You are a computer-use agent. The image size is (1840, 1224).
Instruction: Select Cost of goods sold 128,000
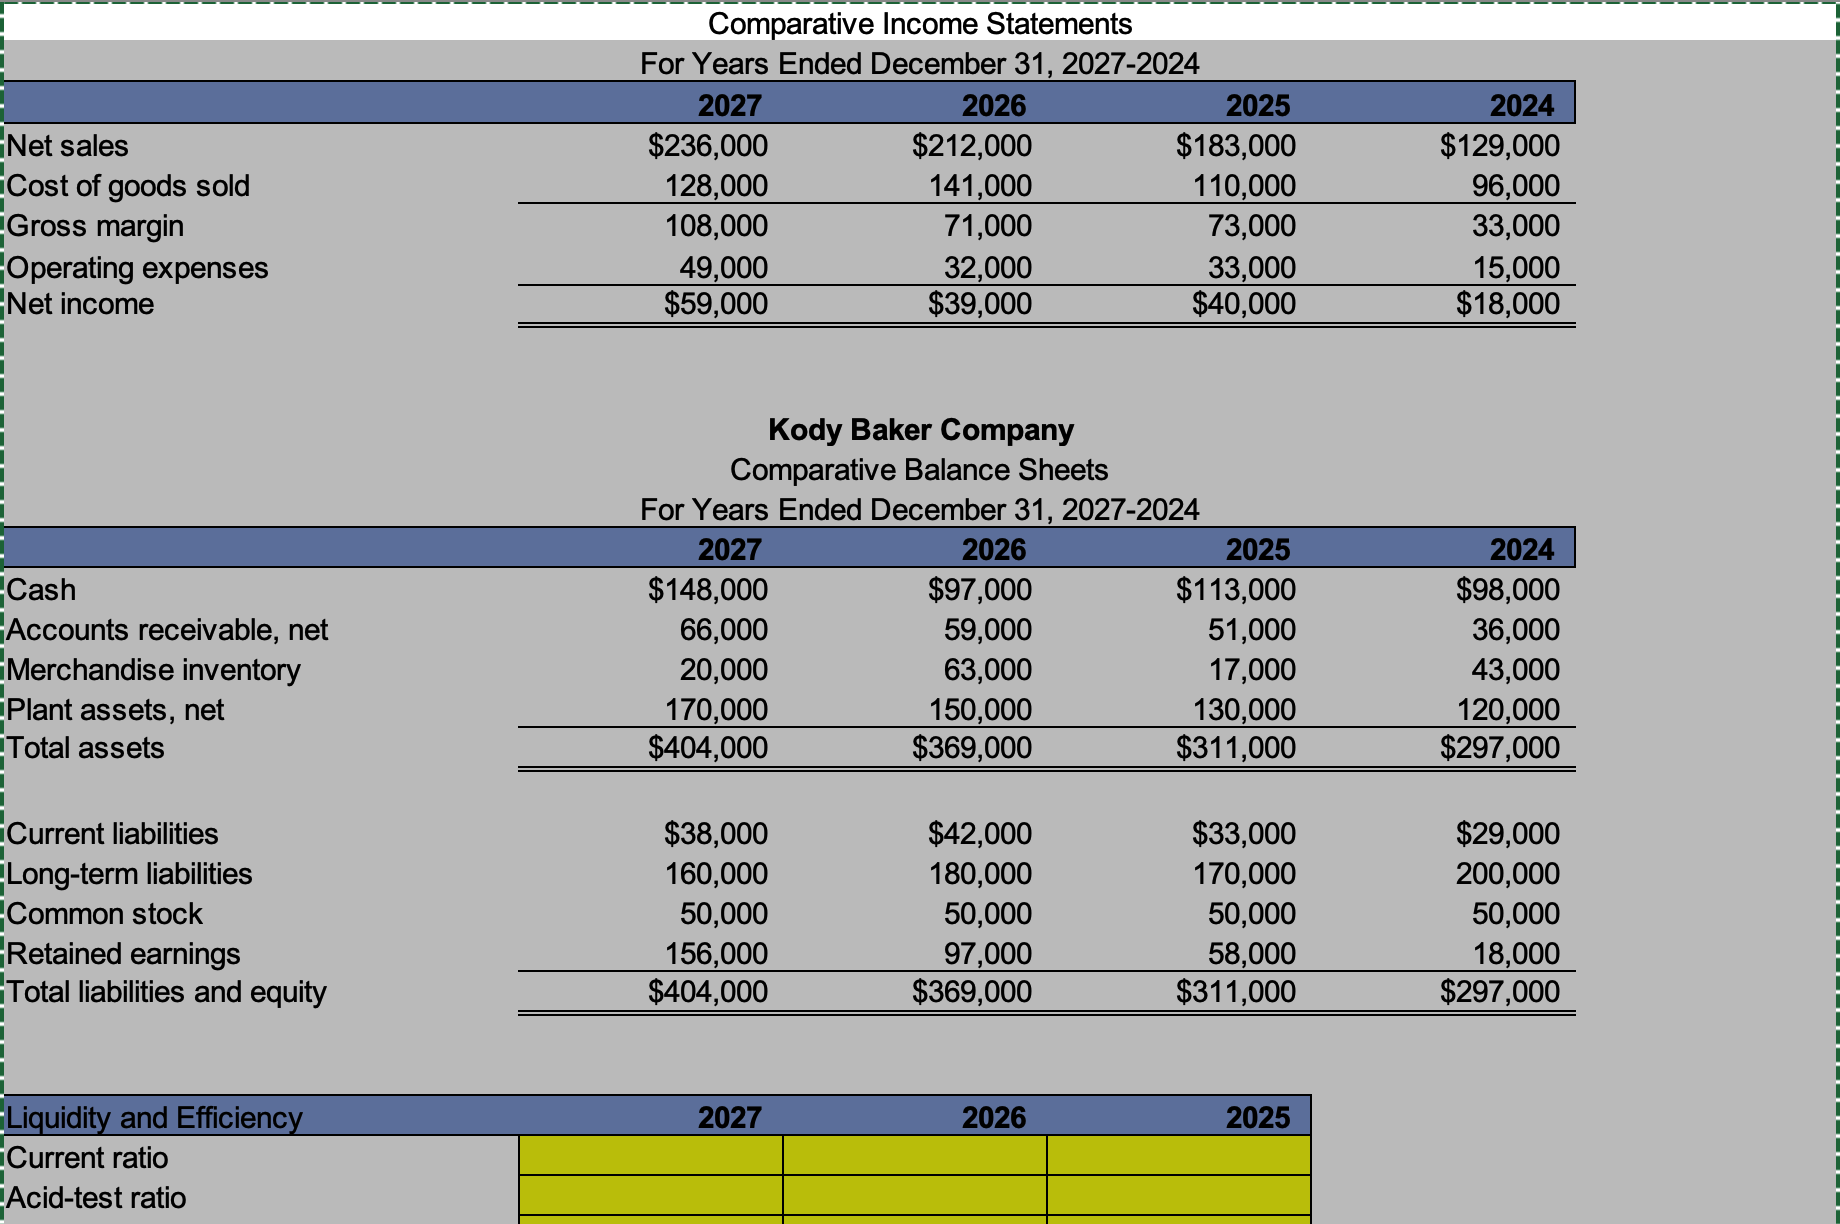(717, 186)
